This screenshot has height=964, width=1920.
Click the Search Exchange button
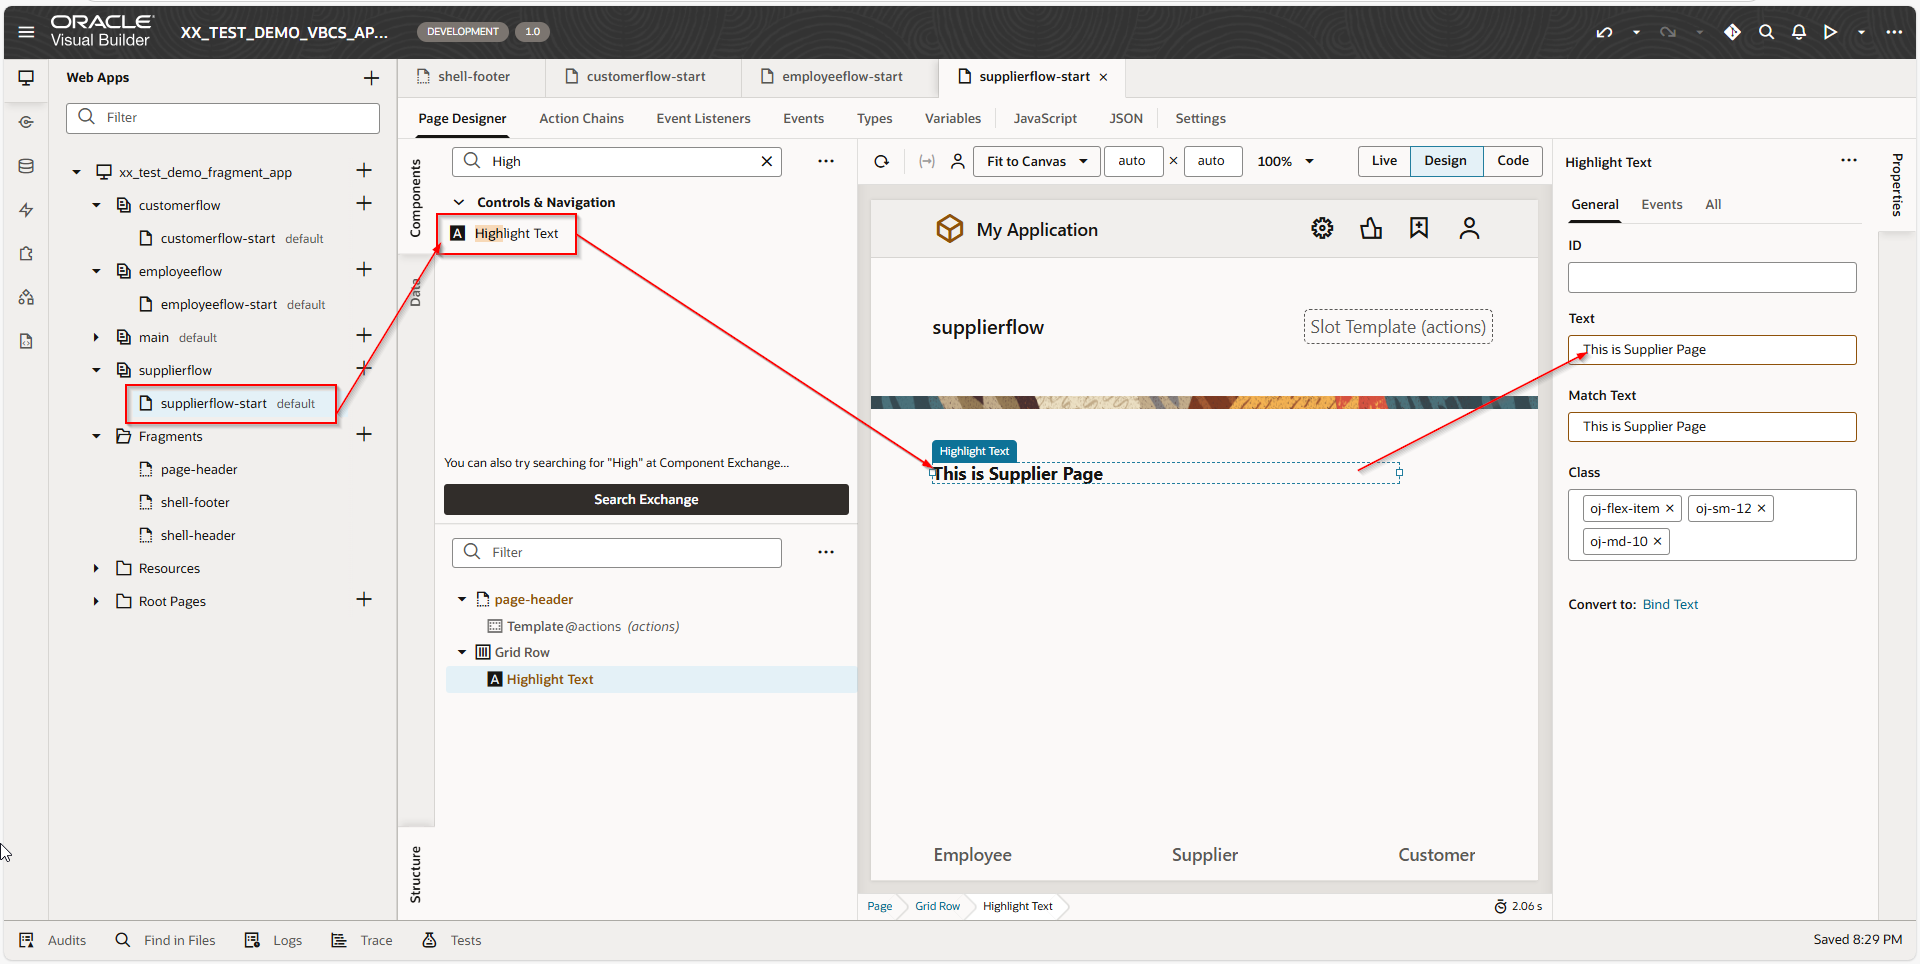click(x=646, y=499)
